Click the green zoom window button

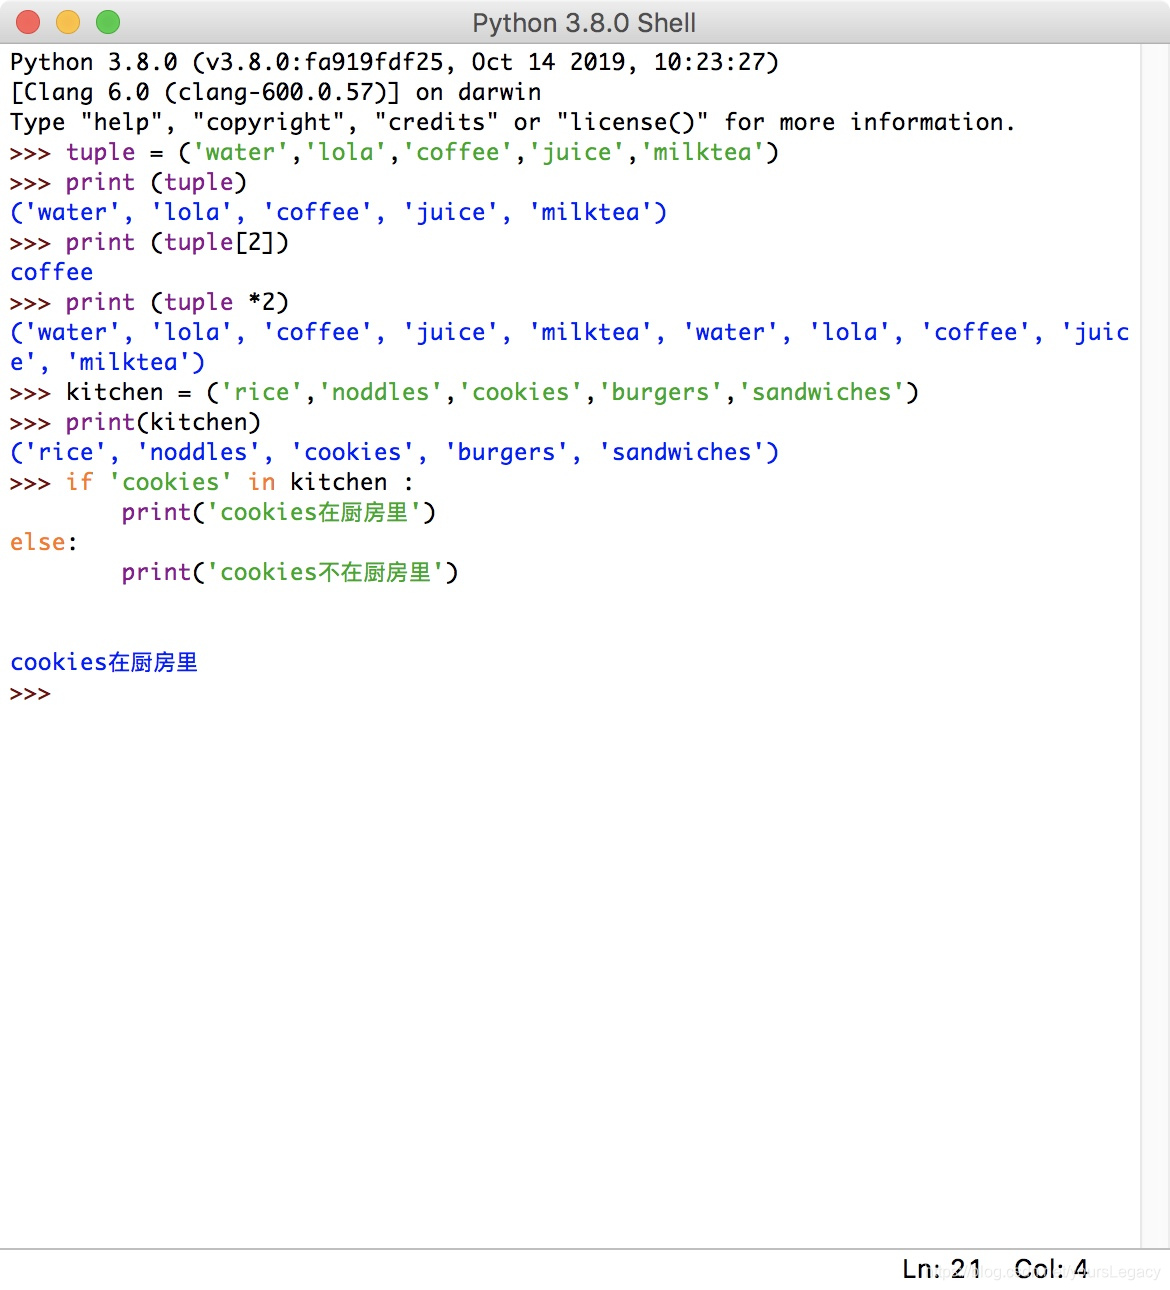click(108, 22)
